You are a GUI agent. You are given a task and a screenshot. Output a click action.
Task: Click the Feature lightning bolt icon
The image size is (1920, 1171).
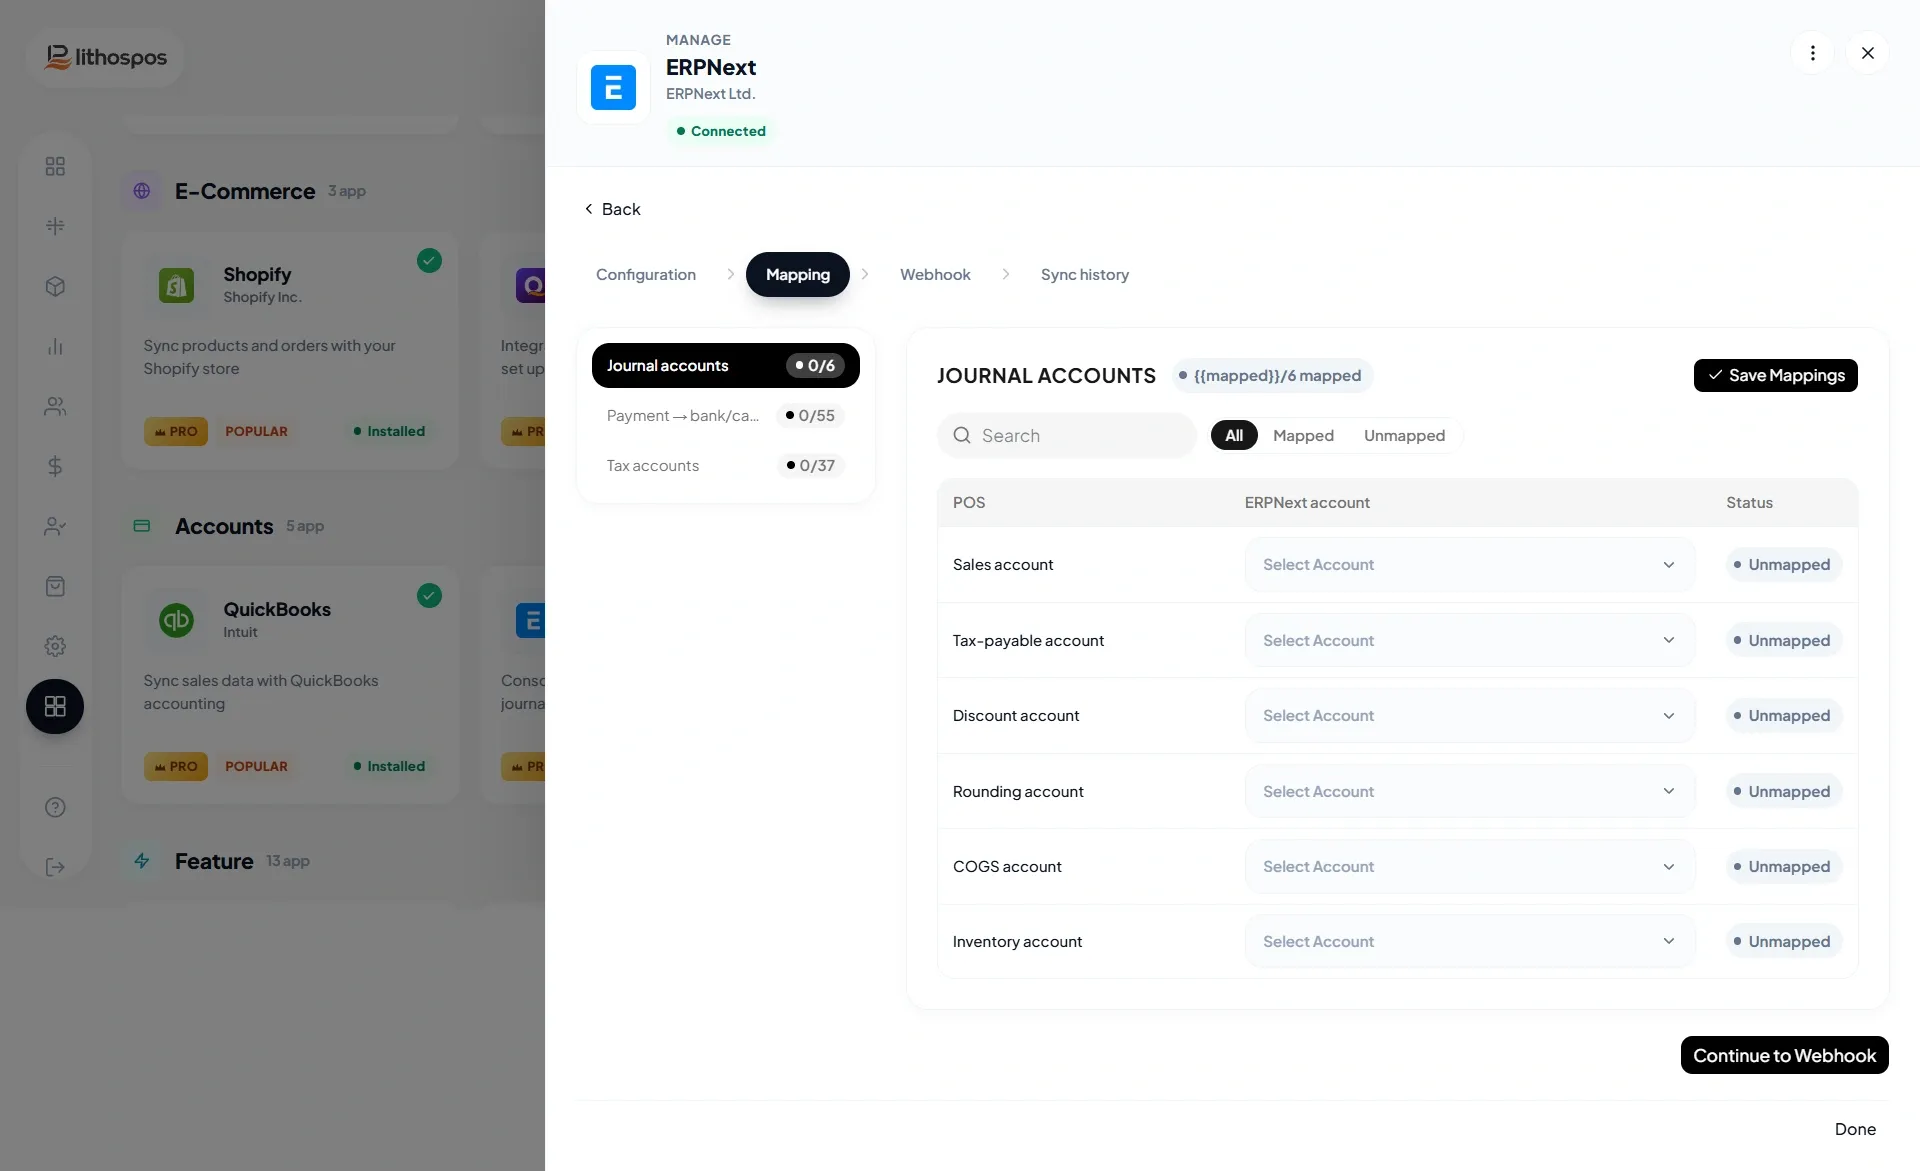pyautogui.click(x=142, y=861)
